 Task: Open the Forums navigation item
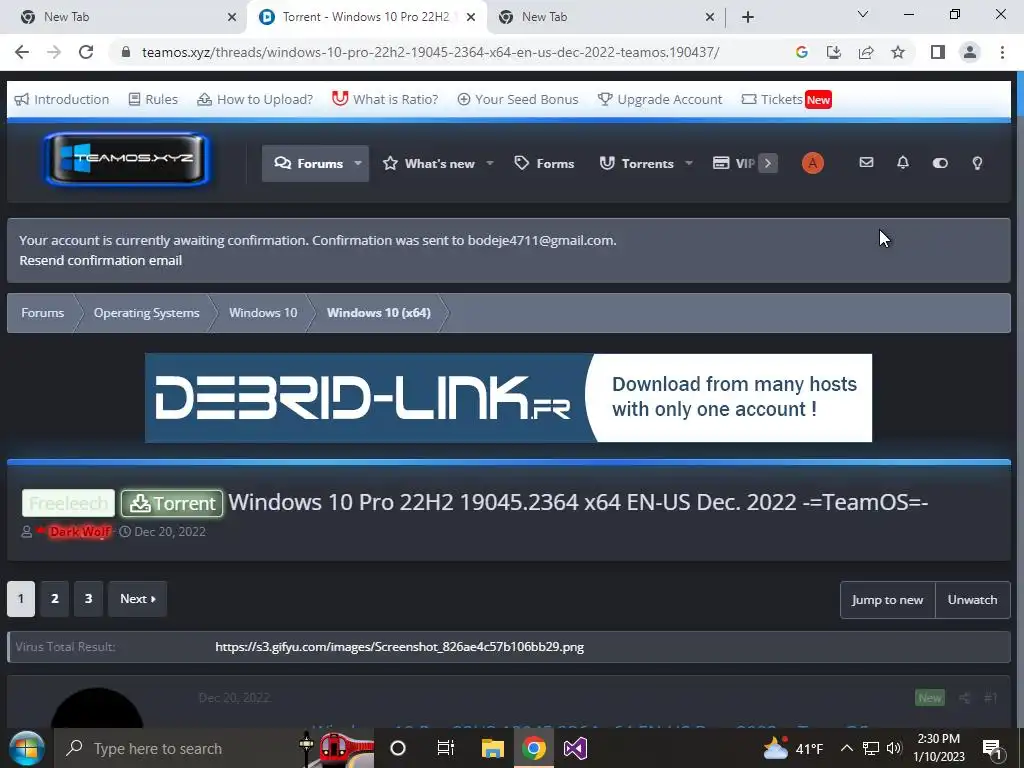coord(309,163)
